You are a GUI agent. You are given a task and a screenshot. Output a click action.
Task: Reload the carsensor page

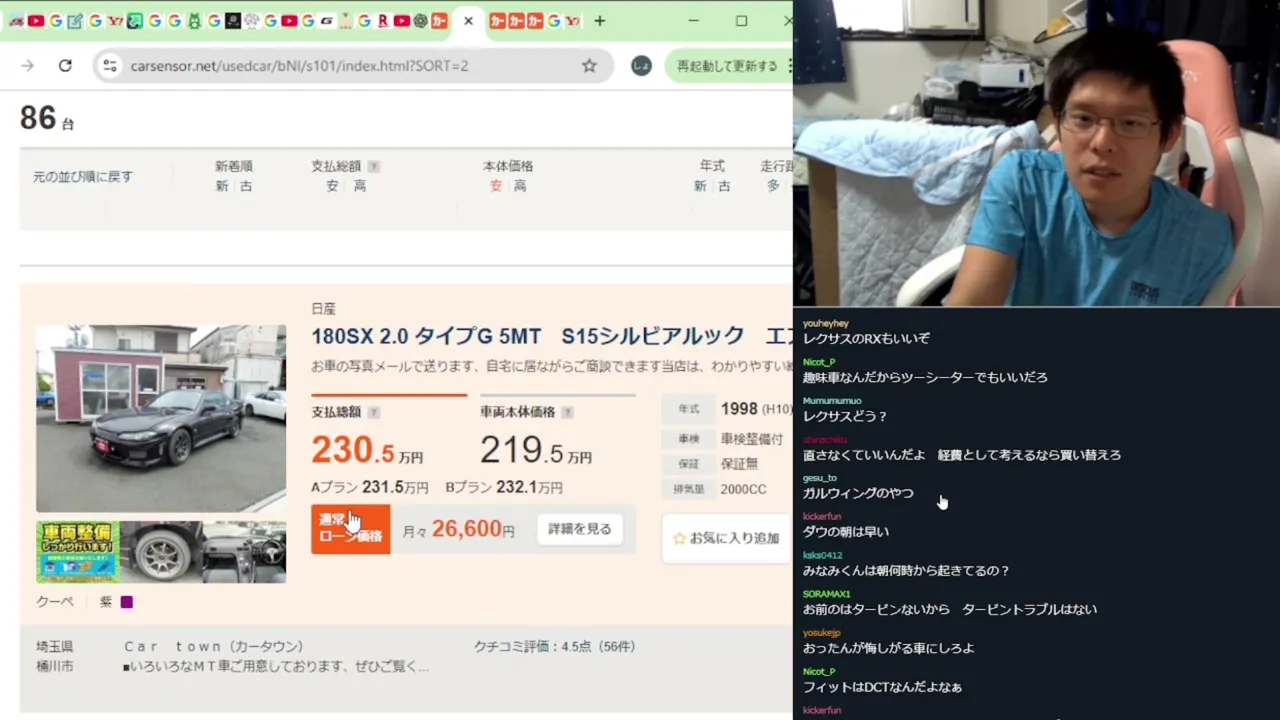65,66
